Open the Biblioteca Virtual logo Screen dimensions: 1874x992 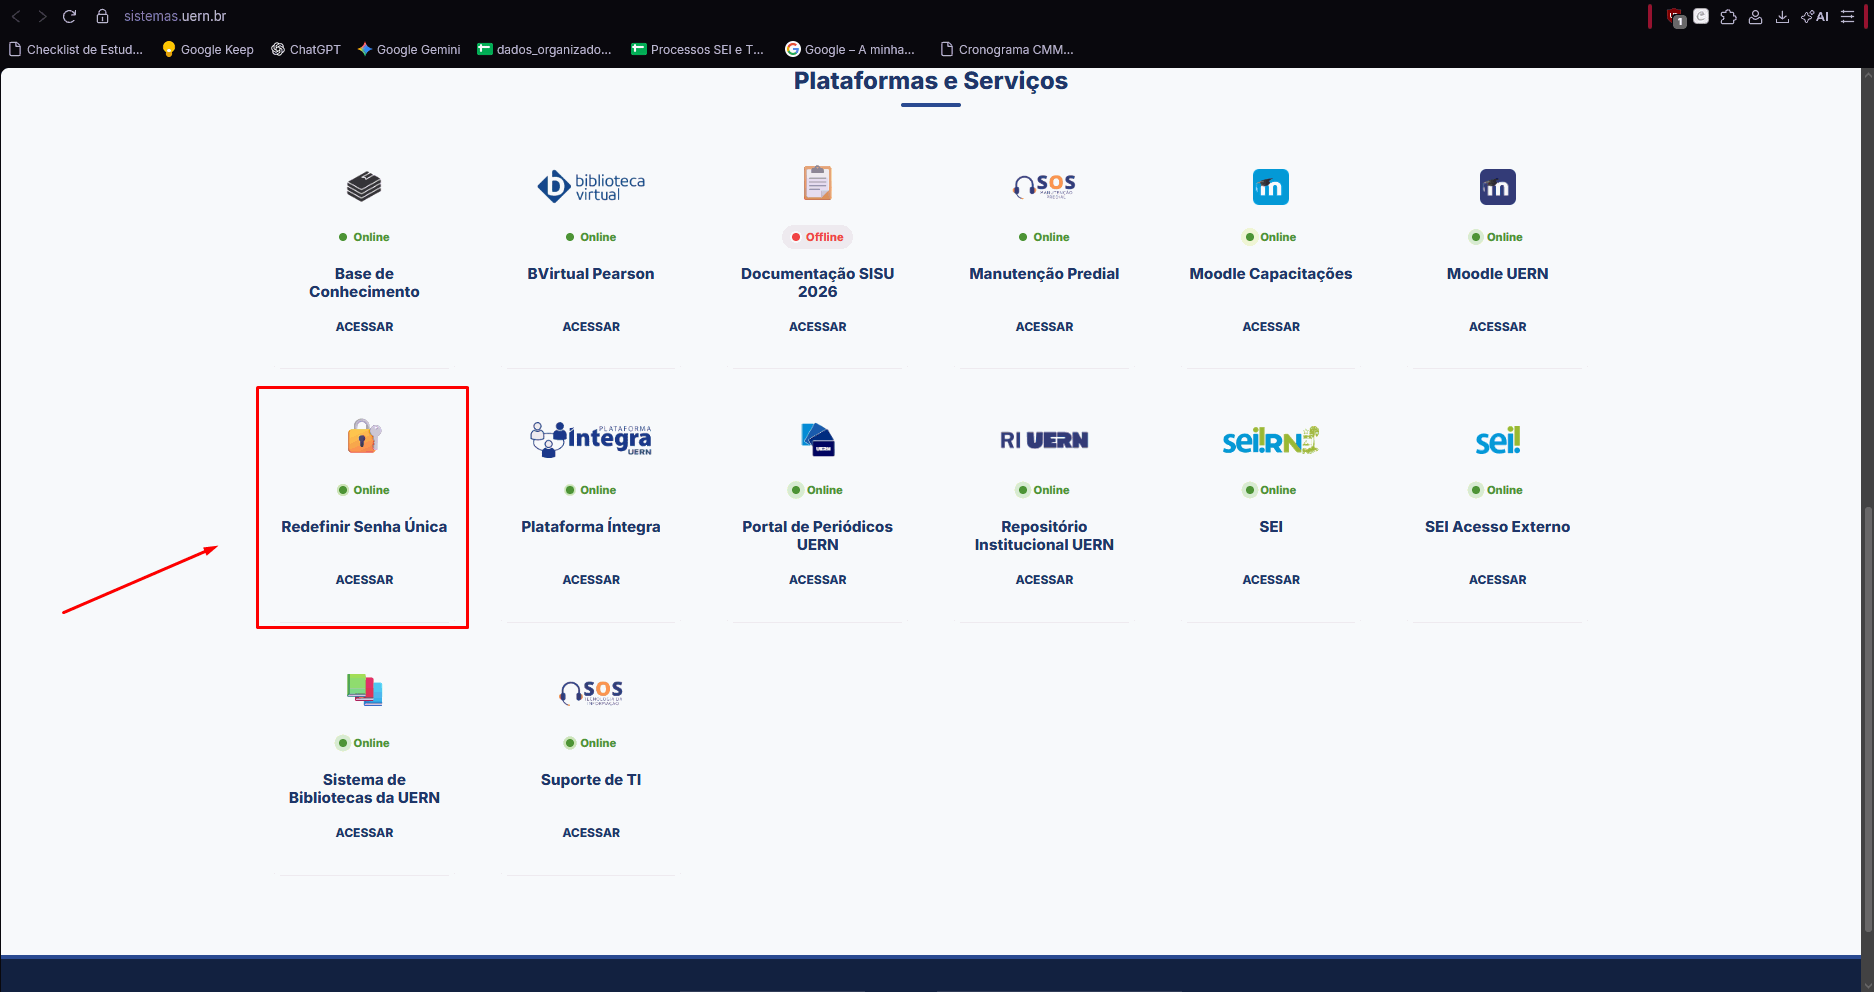591,186
